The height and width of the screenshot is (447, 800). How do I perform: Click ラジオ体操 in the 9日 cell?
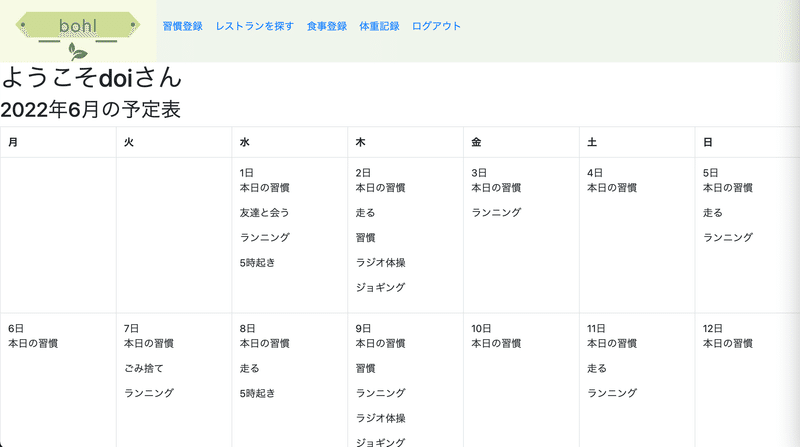point(380,418)
